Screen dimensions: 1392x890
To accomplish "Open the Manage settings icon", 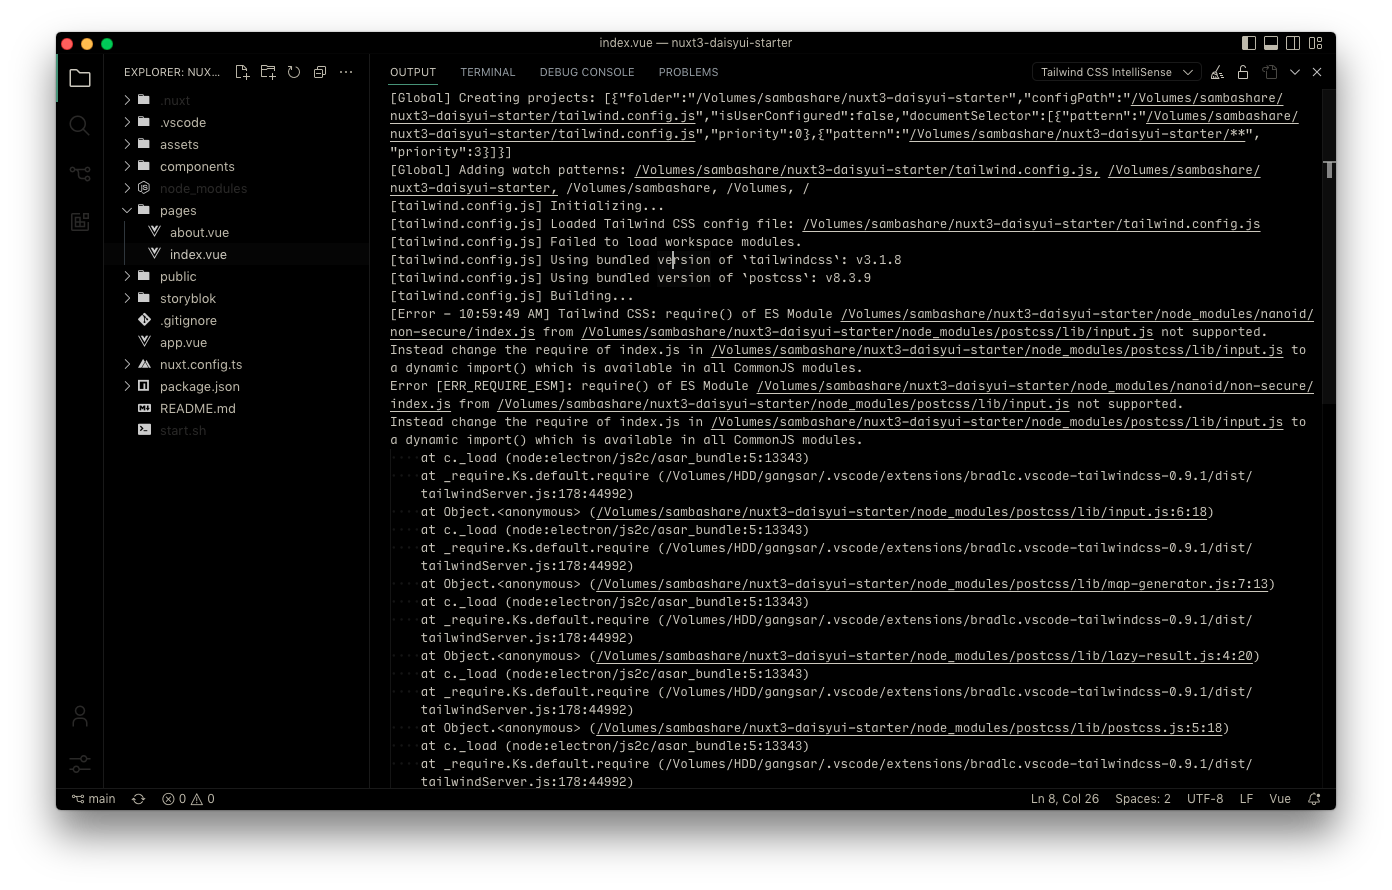I will (80, 764).
